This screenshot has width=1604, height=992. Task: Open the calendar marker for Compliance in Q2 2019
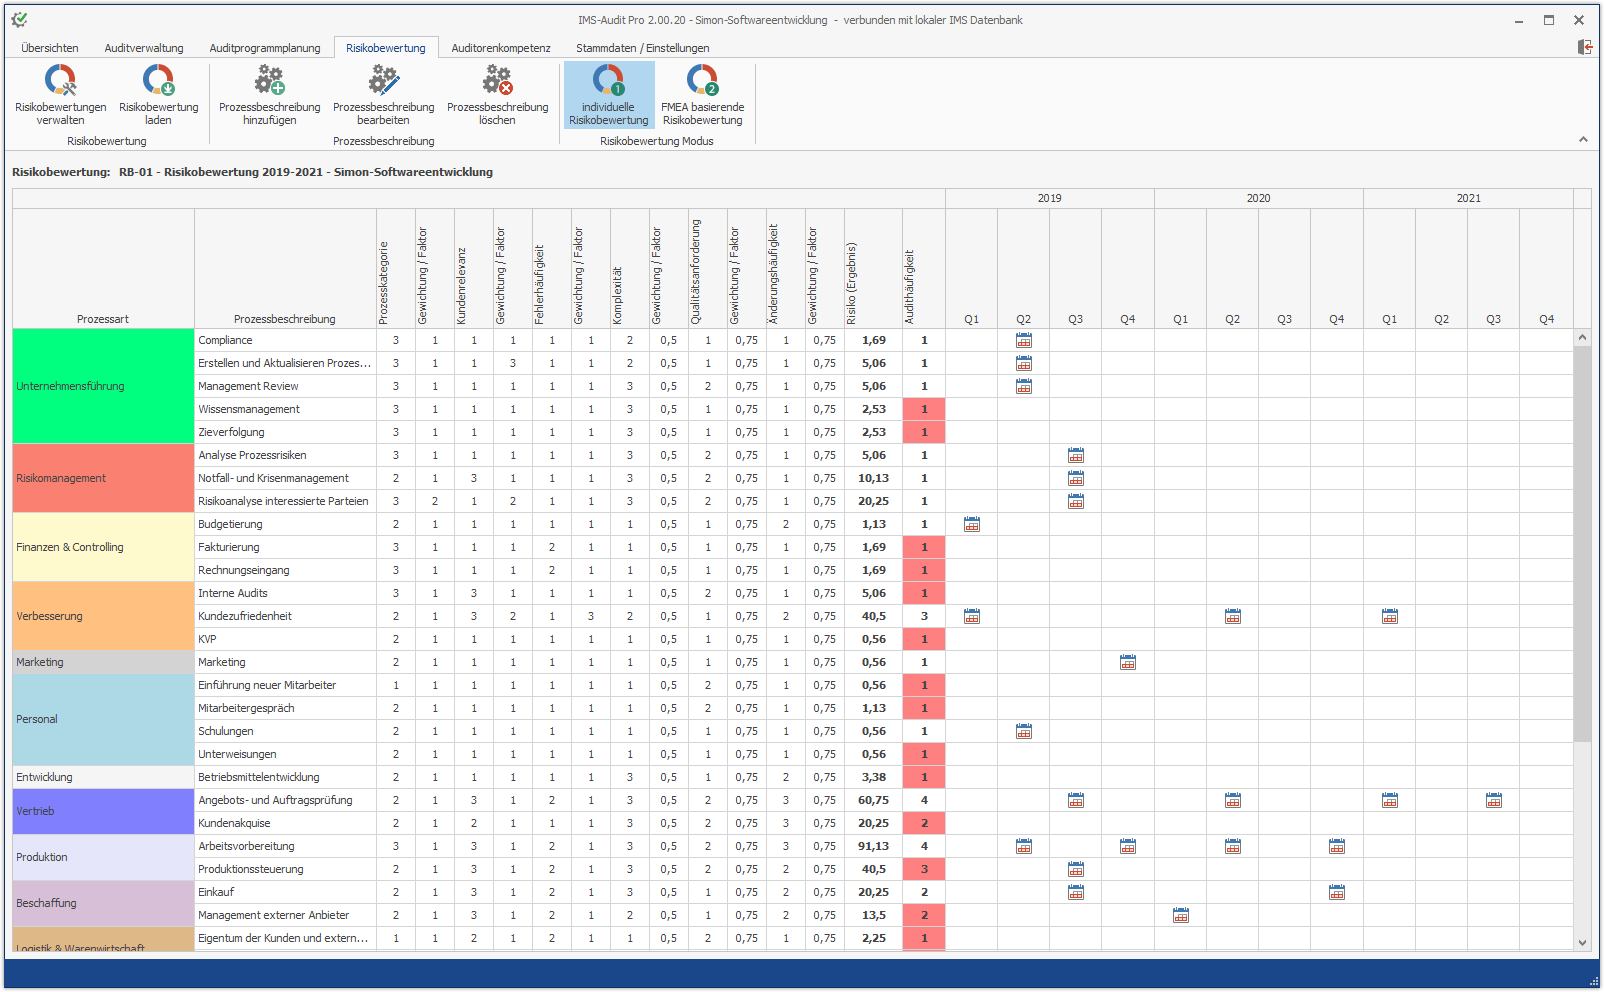[x=1024, y=340]
